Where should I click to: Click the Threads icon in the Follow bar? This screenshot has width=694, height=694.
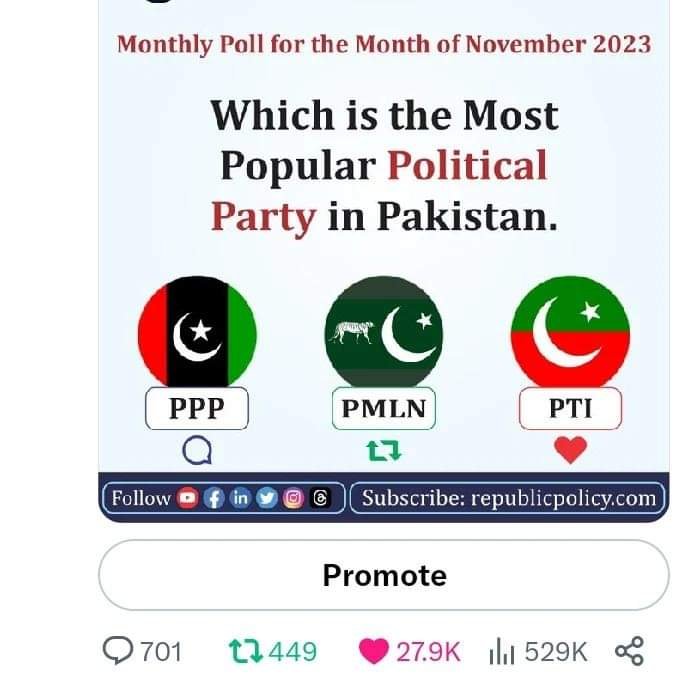(320, 498)
